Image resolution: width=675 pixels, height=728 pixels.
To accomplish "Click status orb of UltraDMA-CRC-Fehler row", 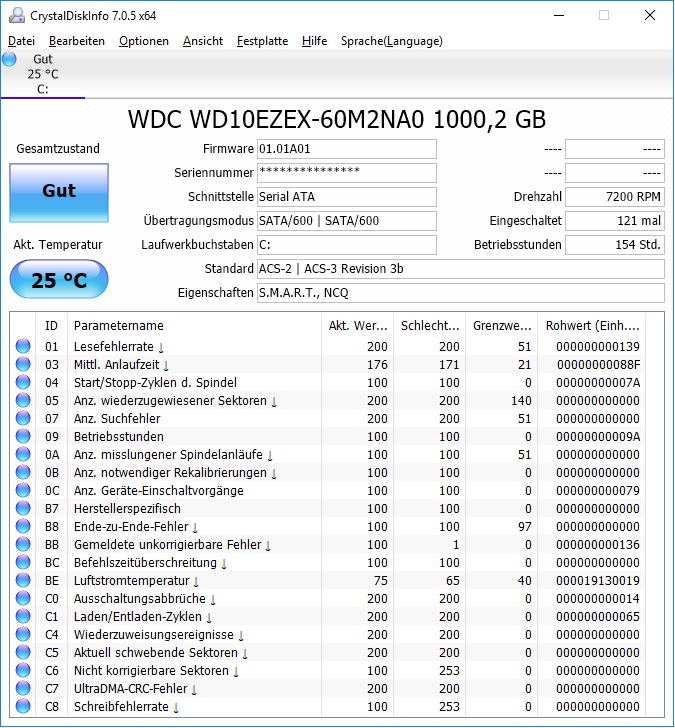I will coord(23,688).
